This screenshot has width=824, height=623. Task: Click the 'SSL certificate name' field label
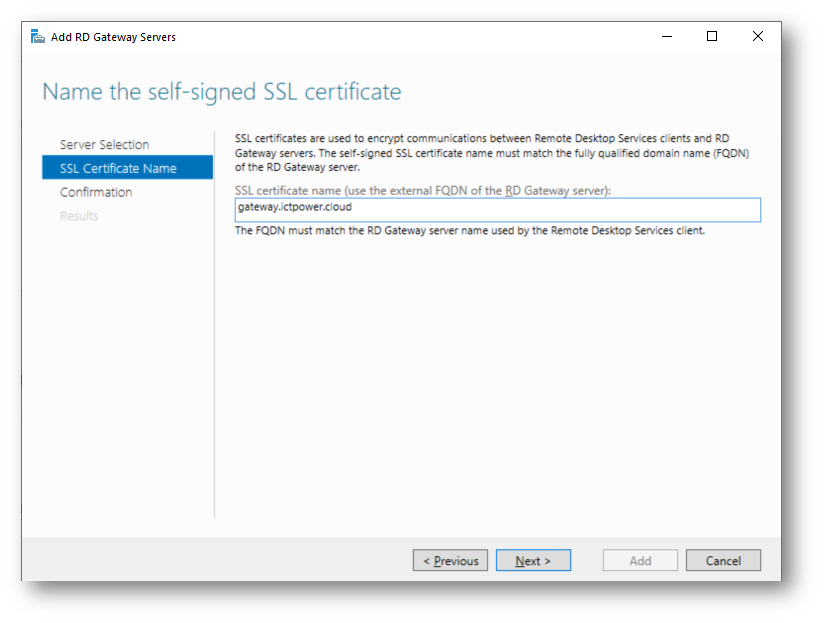422,190
